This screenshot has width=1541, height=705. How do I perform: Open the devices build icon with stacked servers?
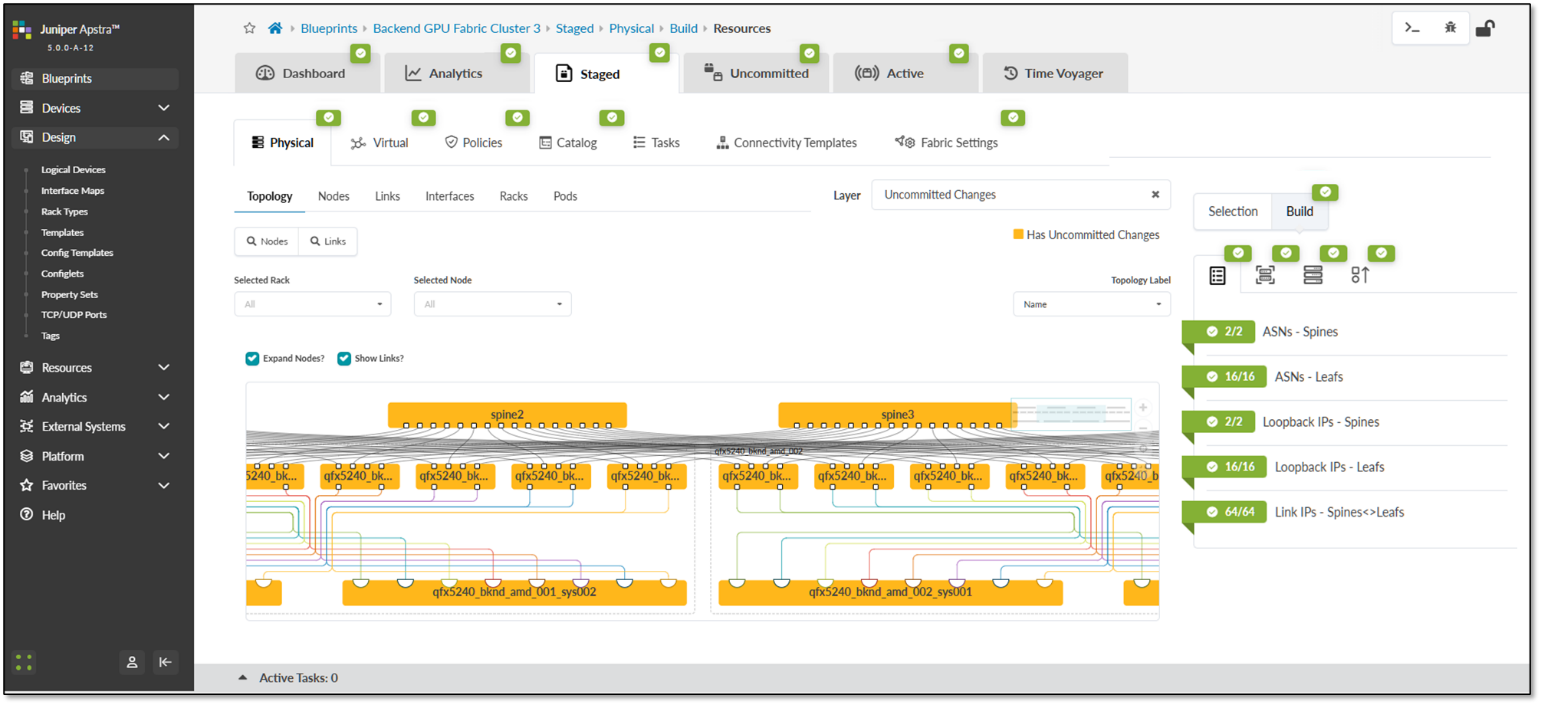click(x=1313, y=275)
